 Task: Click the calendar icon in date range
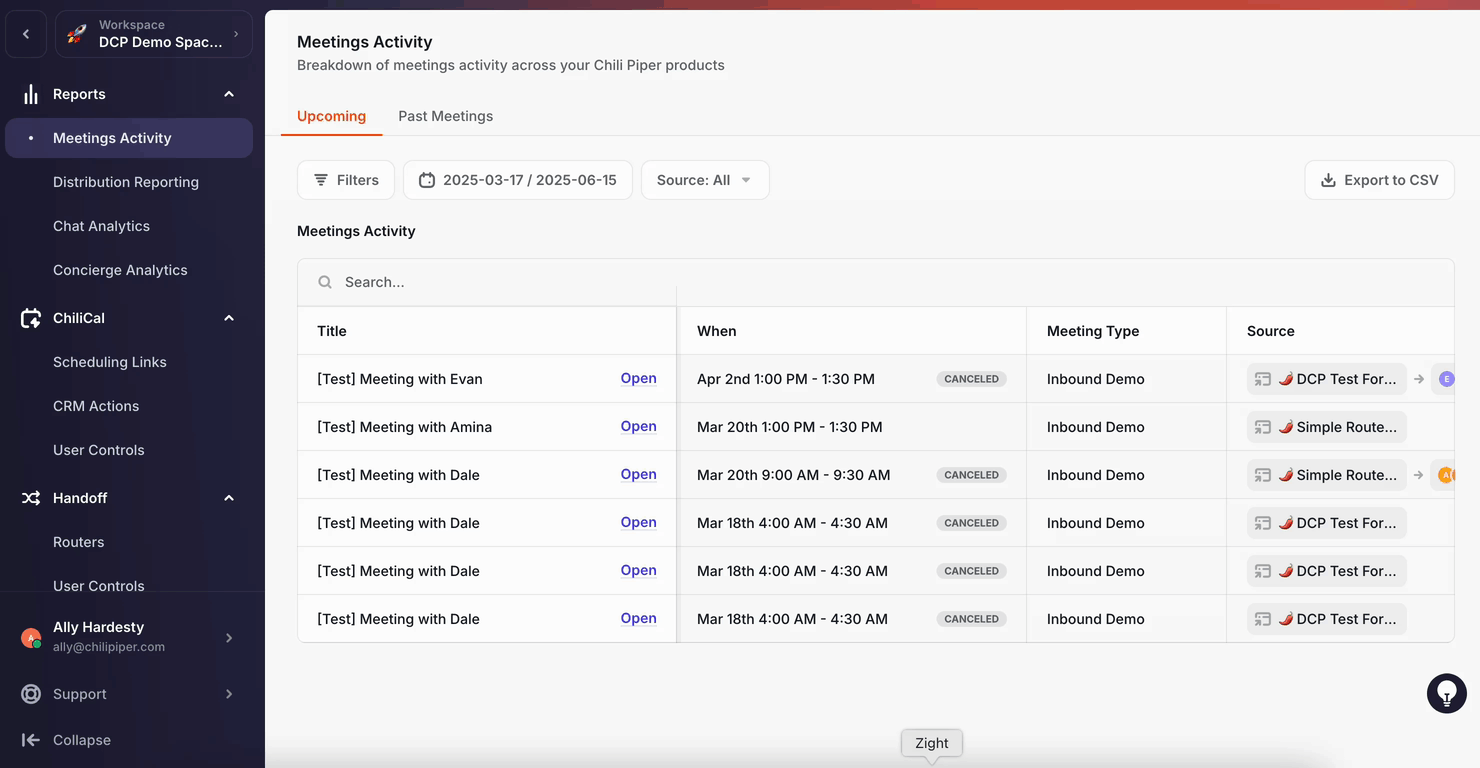click(427, 180)
